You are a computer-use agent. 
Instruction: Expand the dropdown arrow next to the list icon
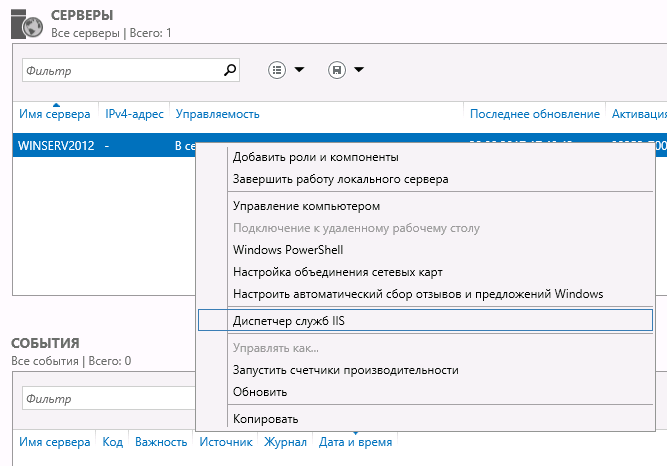click(299, 70)
